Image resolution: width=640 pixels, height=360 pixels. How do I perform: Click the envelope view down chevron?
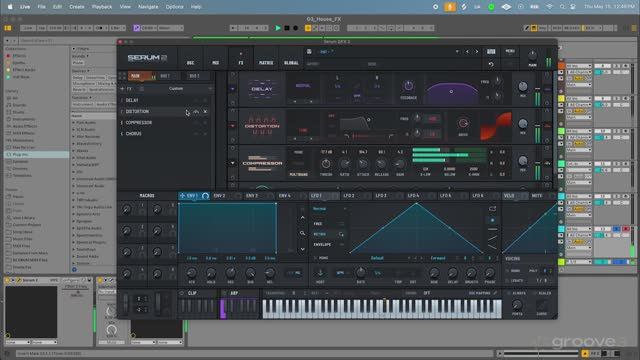point(302,249)
